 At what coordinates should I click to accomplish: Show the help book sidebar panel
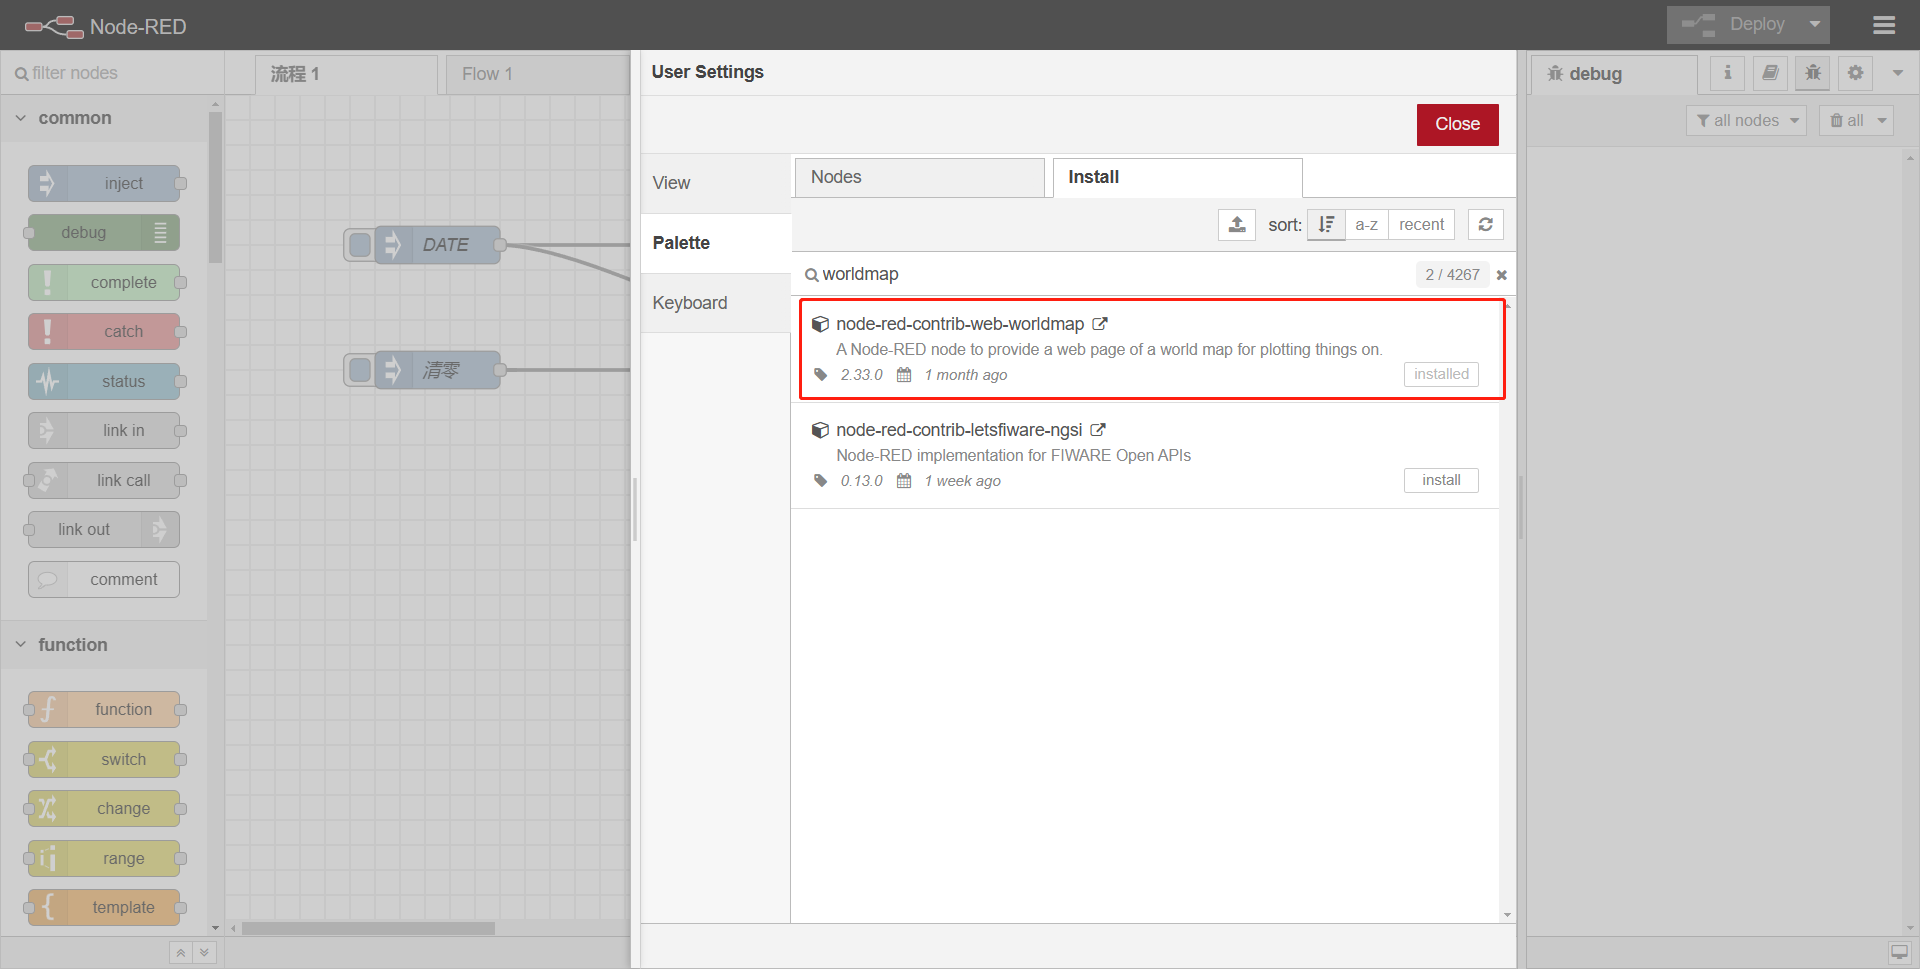click(x=1770, y=73)
